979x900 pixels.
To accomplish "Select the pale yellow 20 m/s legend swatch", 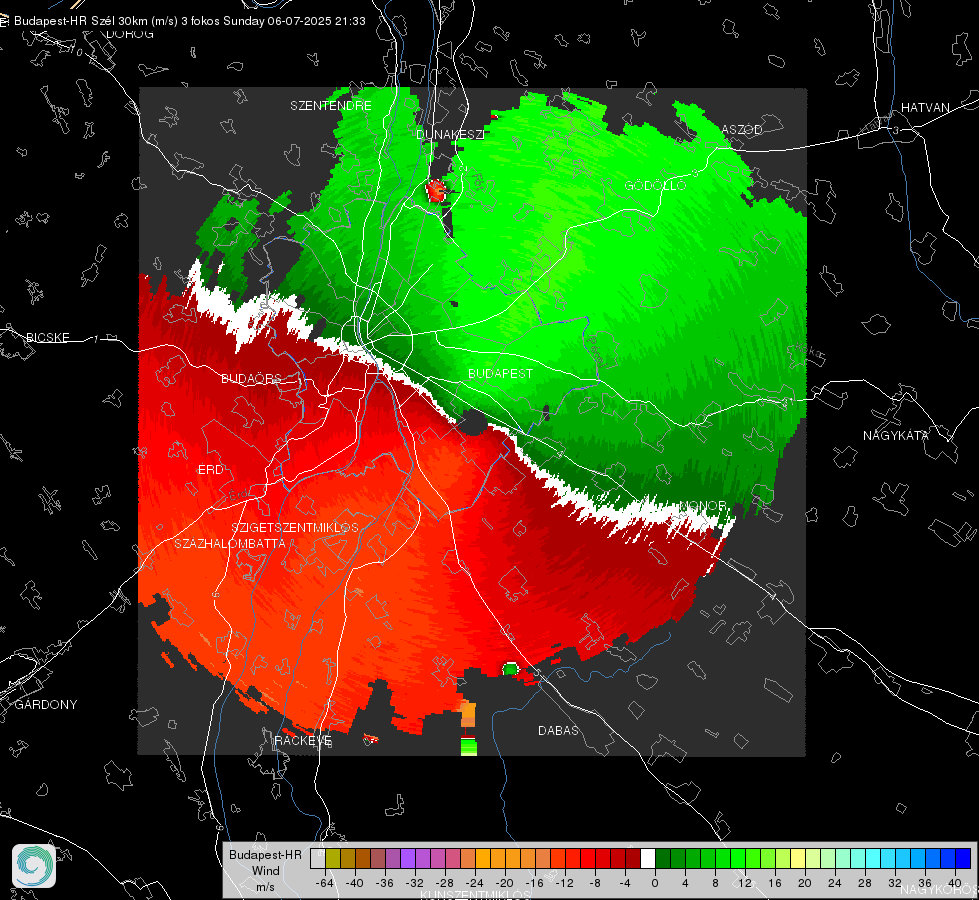I will click(x=798, y=858).
